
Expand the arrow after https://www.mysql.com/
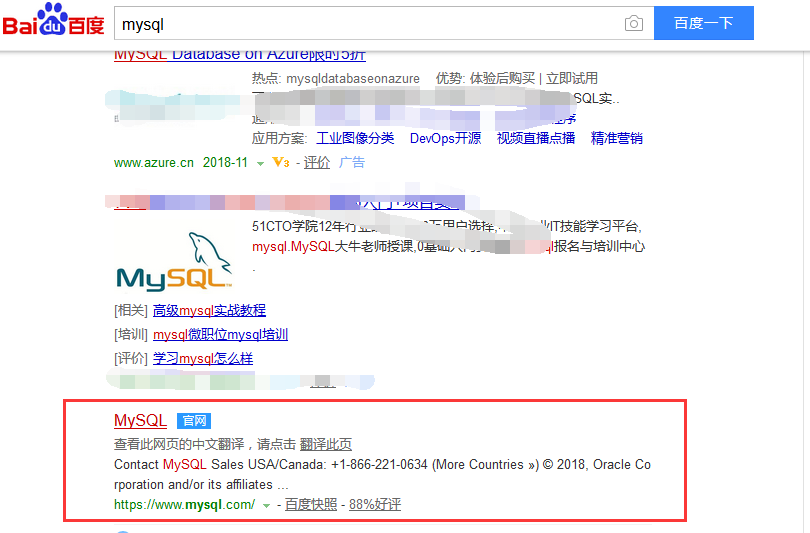click(267, 506)
